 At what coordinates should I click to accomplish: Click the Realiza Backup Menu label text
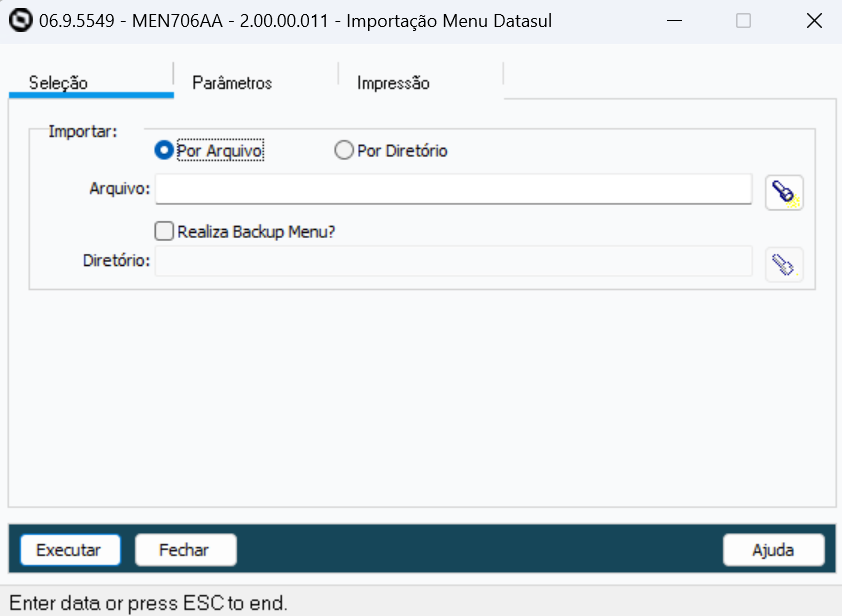click(x=255, y=230)
